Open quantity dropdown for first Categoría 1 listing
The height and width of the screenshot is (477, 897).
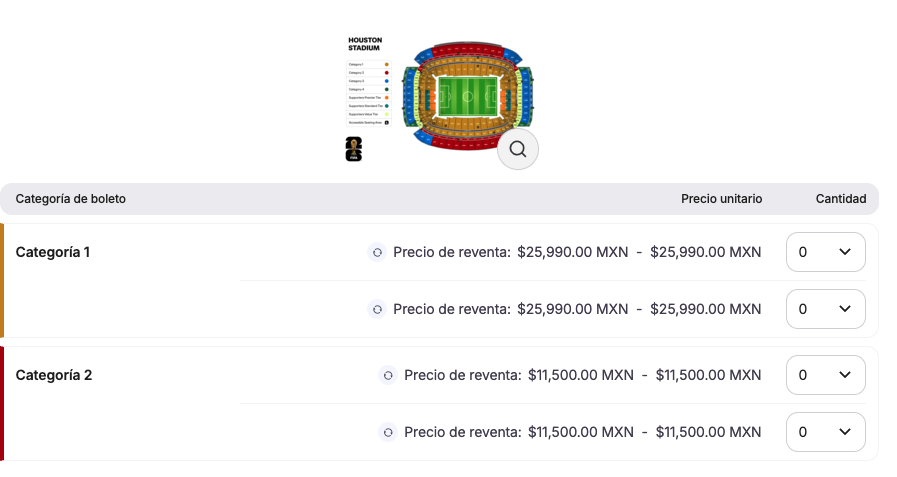[826, 253]
